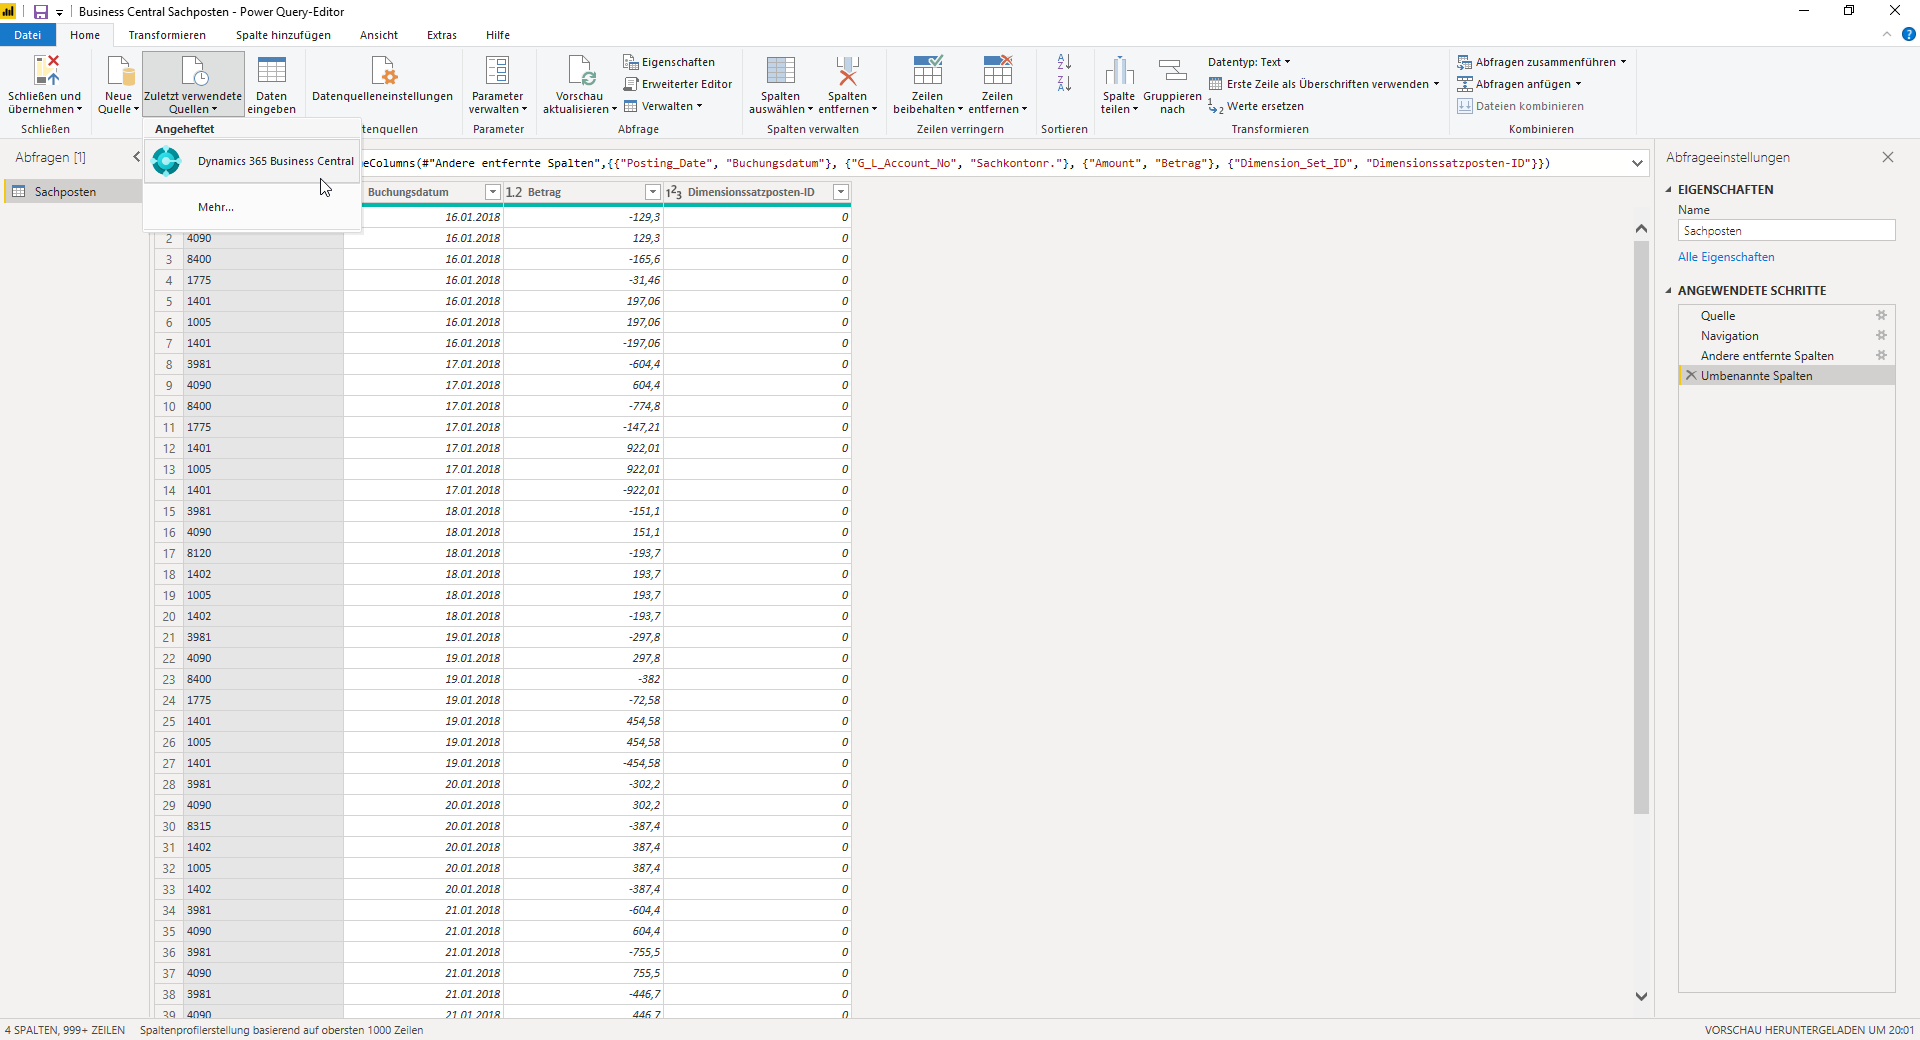The image size is (1920, 1040).
Task: Open help question mark icon
Action: 1908,34
